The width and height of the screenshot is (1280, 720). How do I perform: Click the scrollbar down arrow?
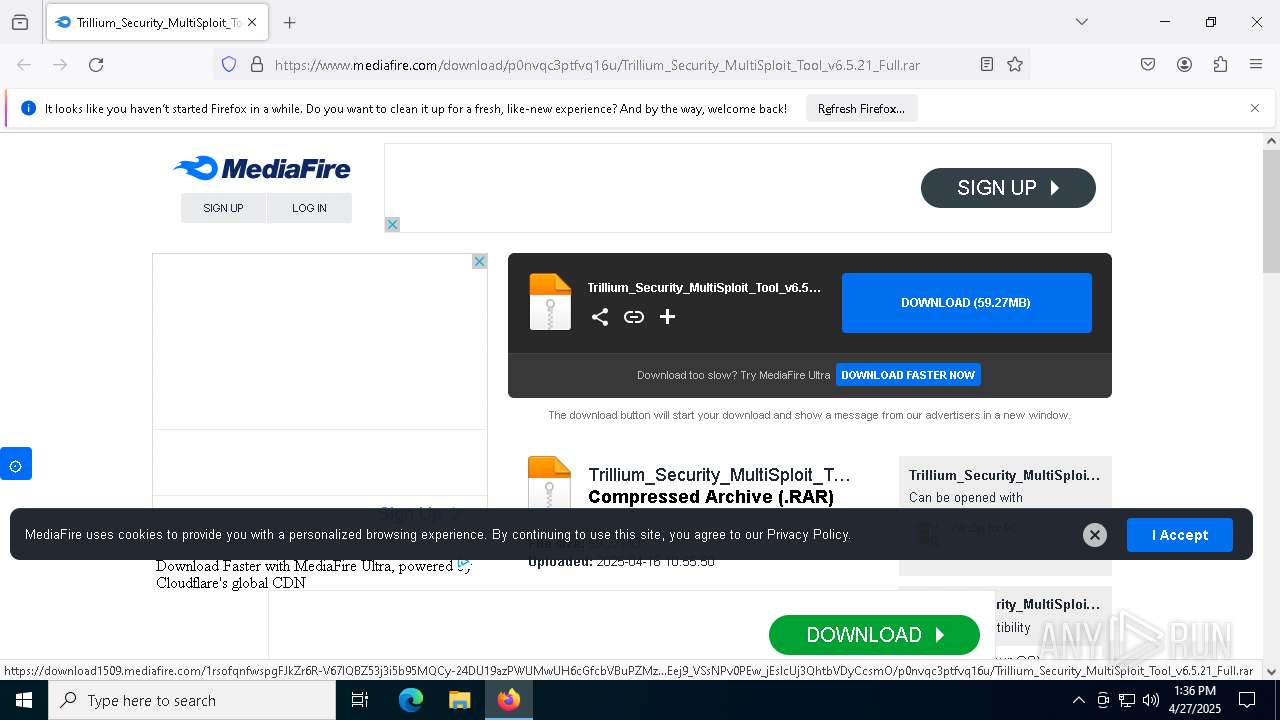(x=1271, y=671)
